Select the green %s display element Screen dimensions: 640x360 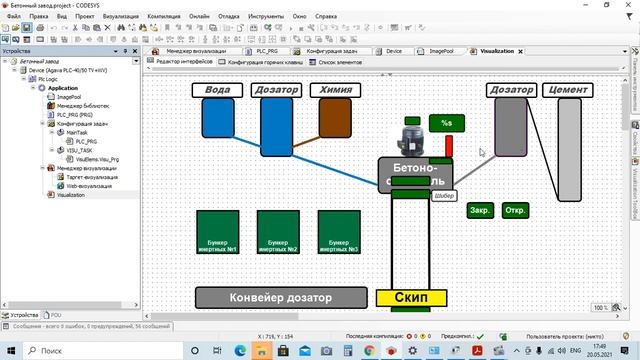pos(447,123)
